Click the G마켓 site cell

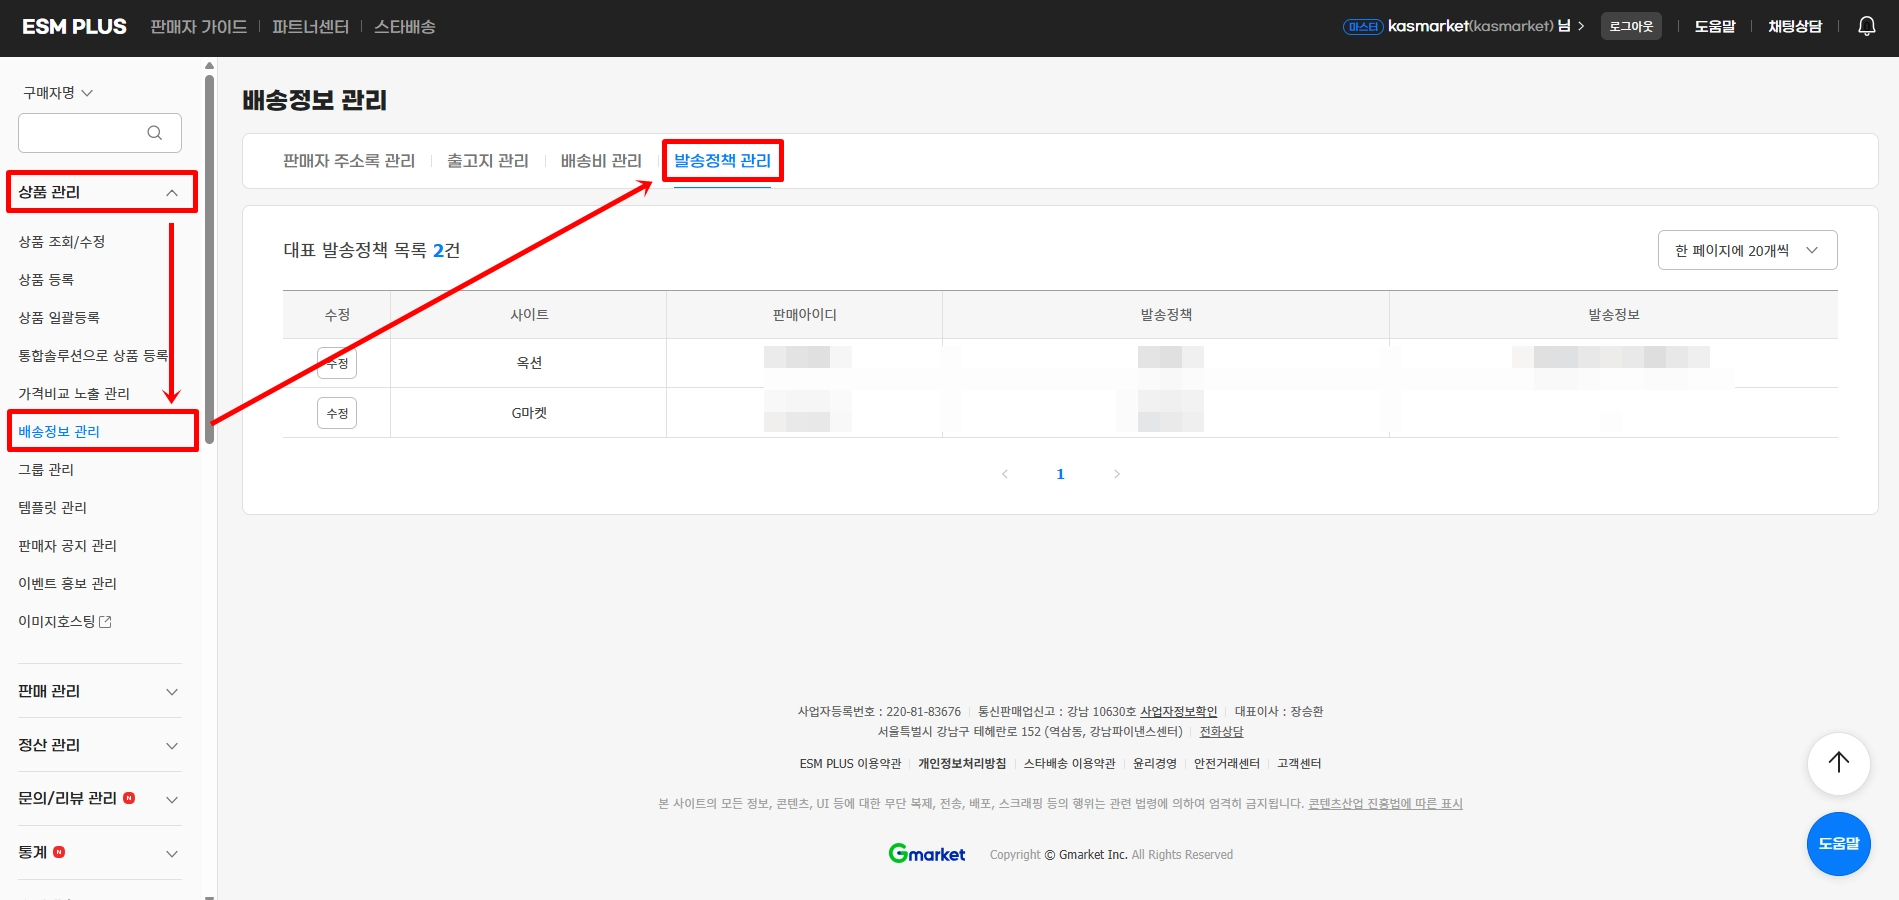coord(529,413)
